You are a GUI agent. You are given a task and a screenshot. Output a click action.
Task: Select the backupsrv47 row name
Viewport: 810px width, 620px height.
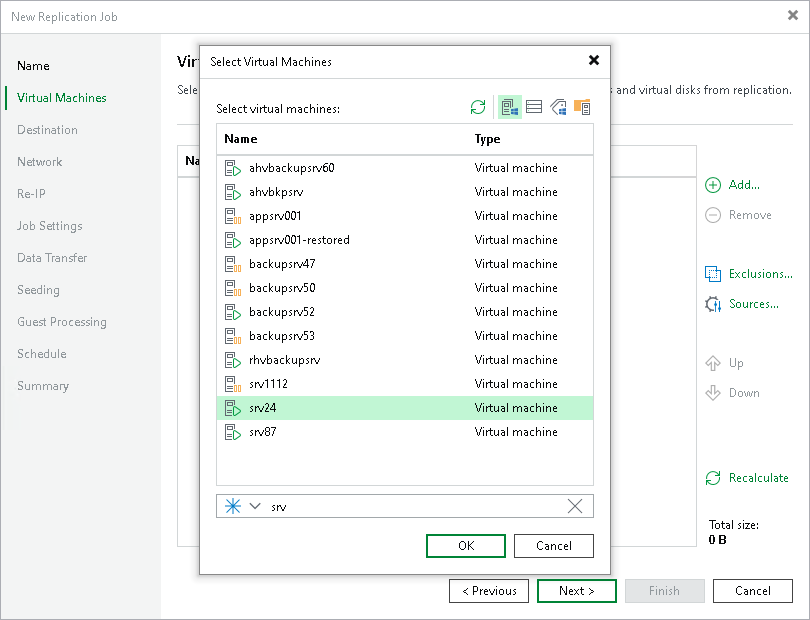click(282, 264)
